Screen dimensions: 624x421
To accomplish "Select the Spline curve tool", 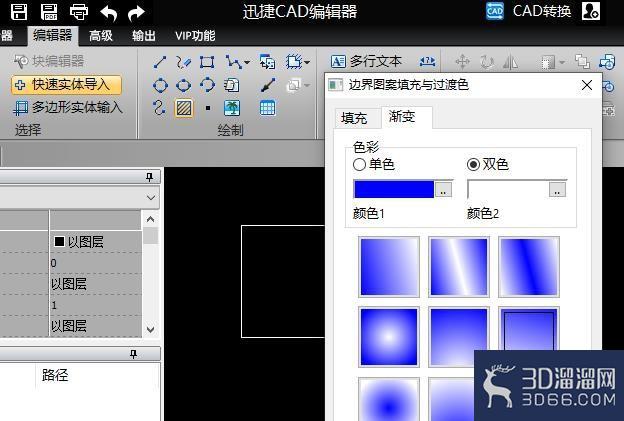I will pyautogui.click(x=159, y=107).
